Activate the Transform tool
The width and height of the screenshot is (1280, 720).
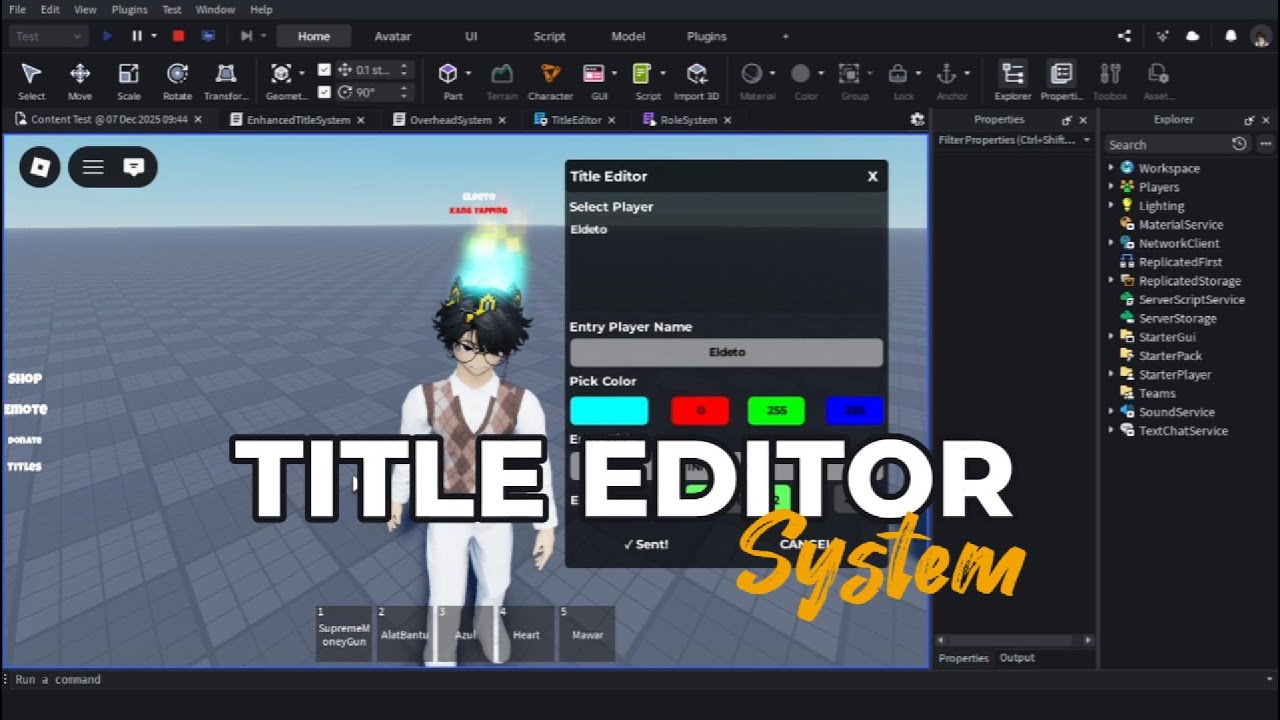click(x=226, y=81)
